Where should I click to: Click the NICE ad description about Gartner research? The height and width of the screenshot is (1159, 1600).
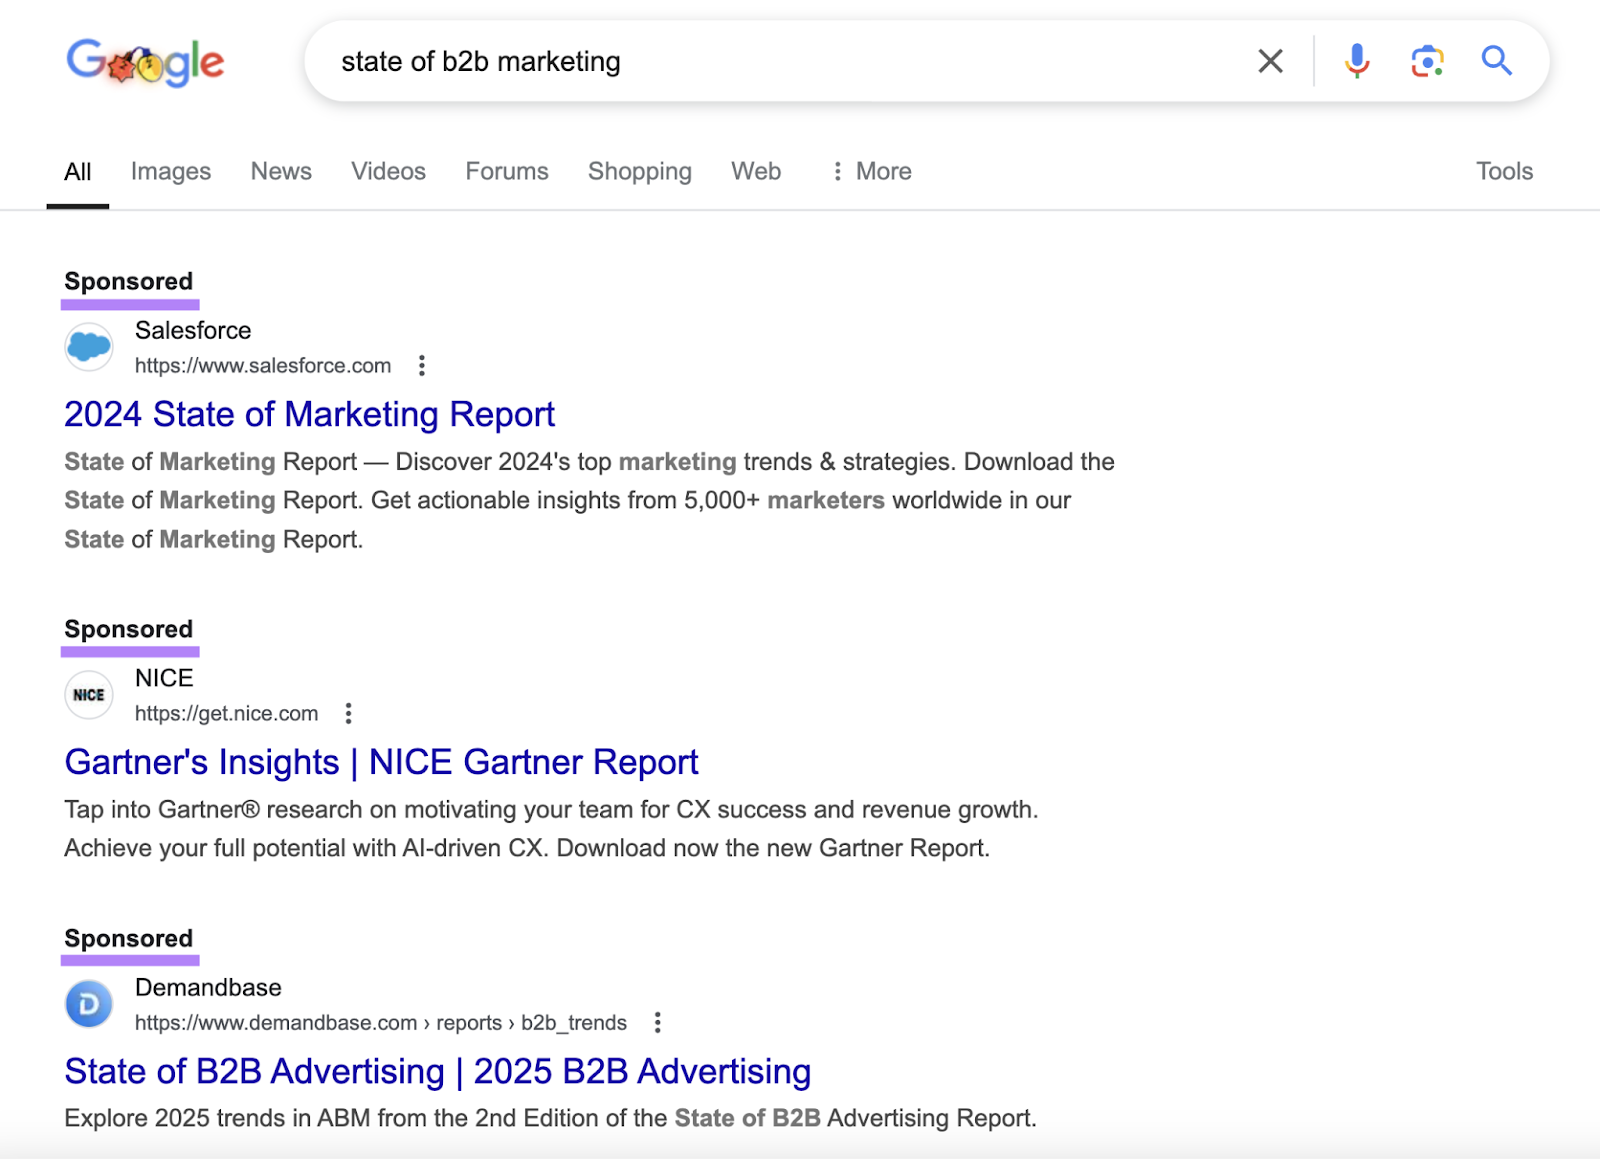click(x=552, y=829)
